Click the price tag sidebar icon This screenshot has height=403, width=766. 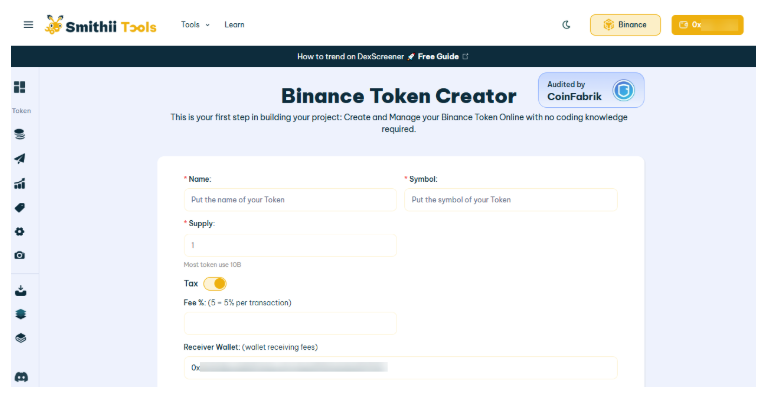20,208
